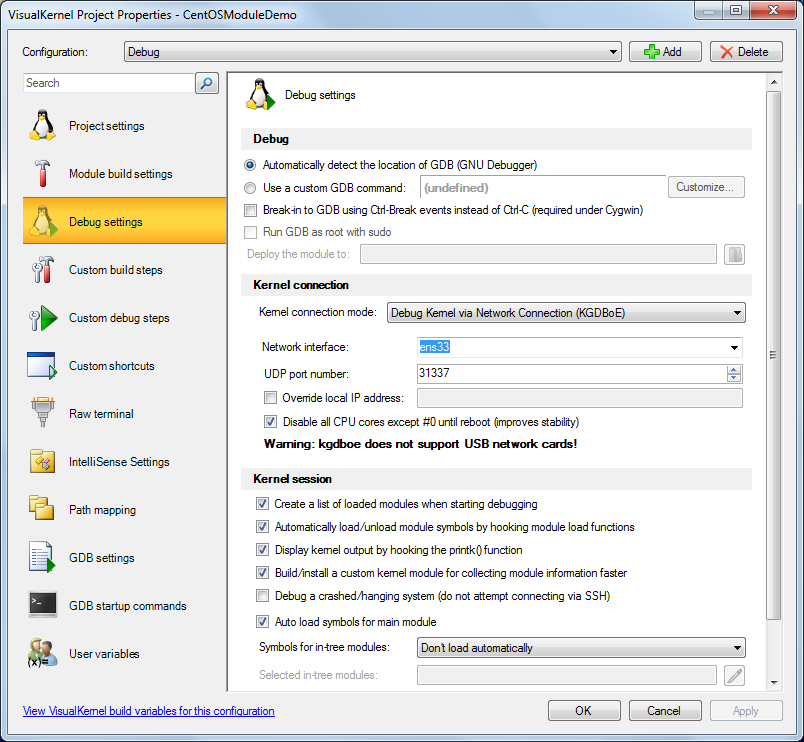This screenshot has height=742, width=804.
Task: Open View VisualKernel build variables link
Action: pos(149,711)
